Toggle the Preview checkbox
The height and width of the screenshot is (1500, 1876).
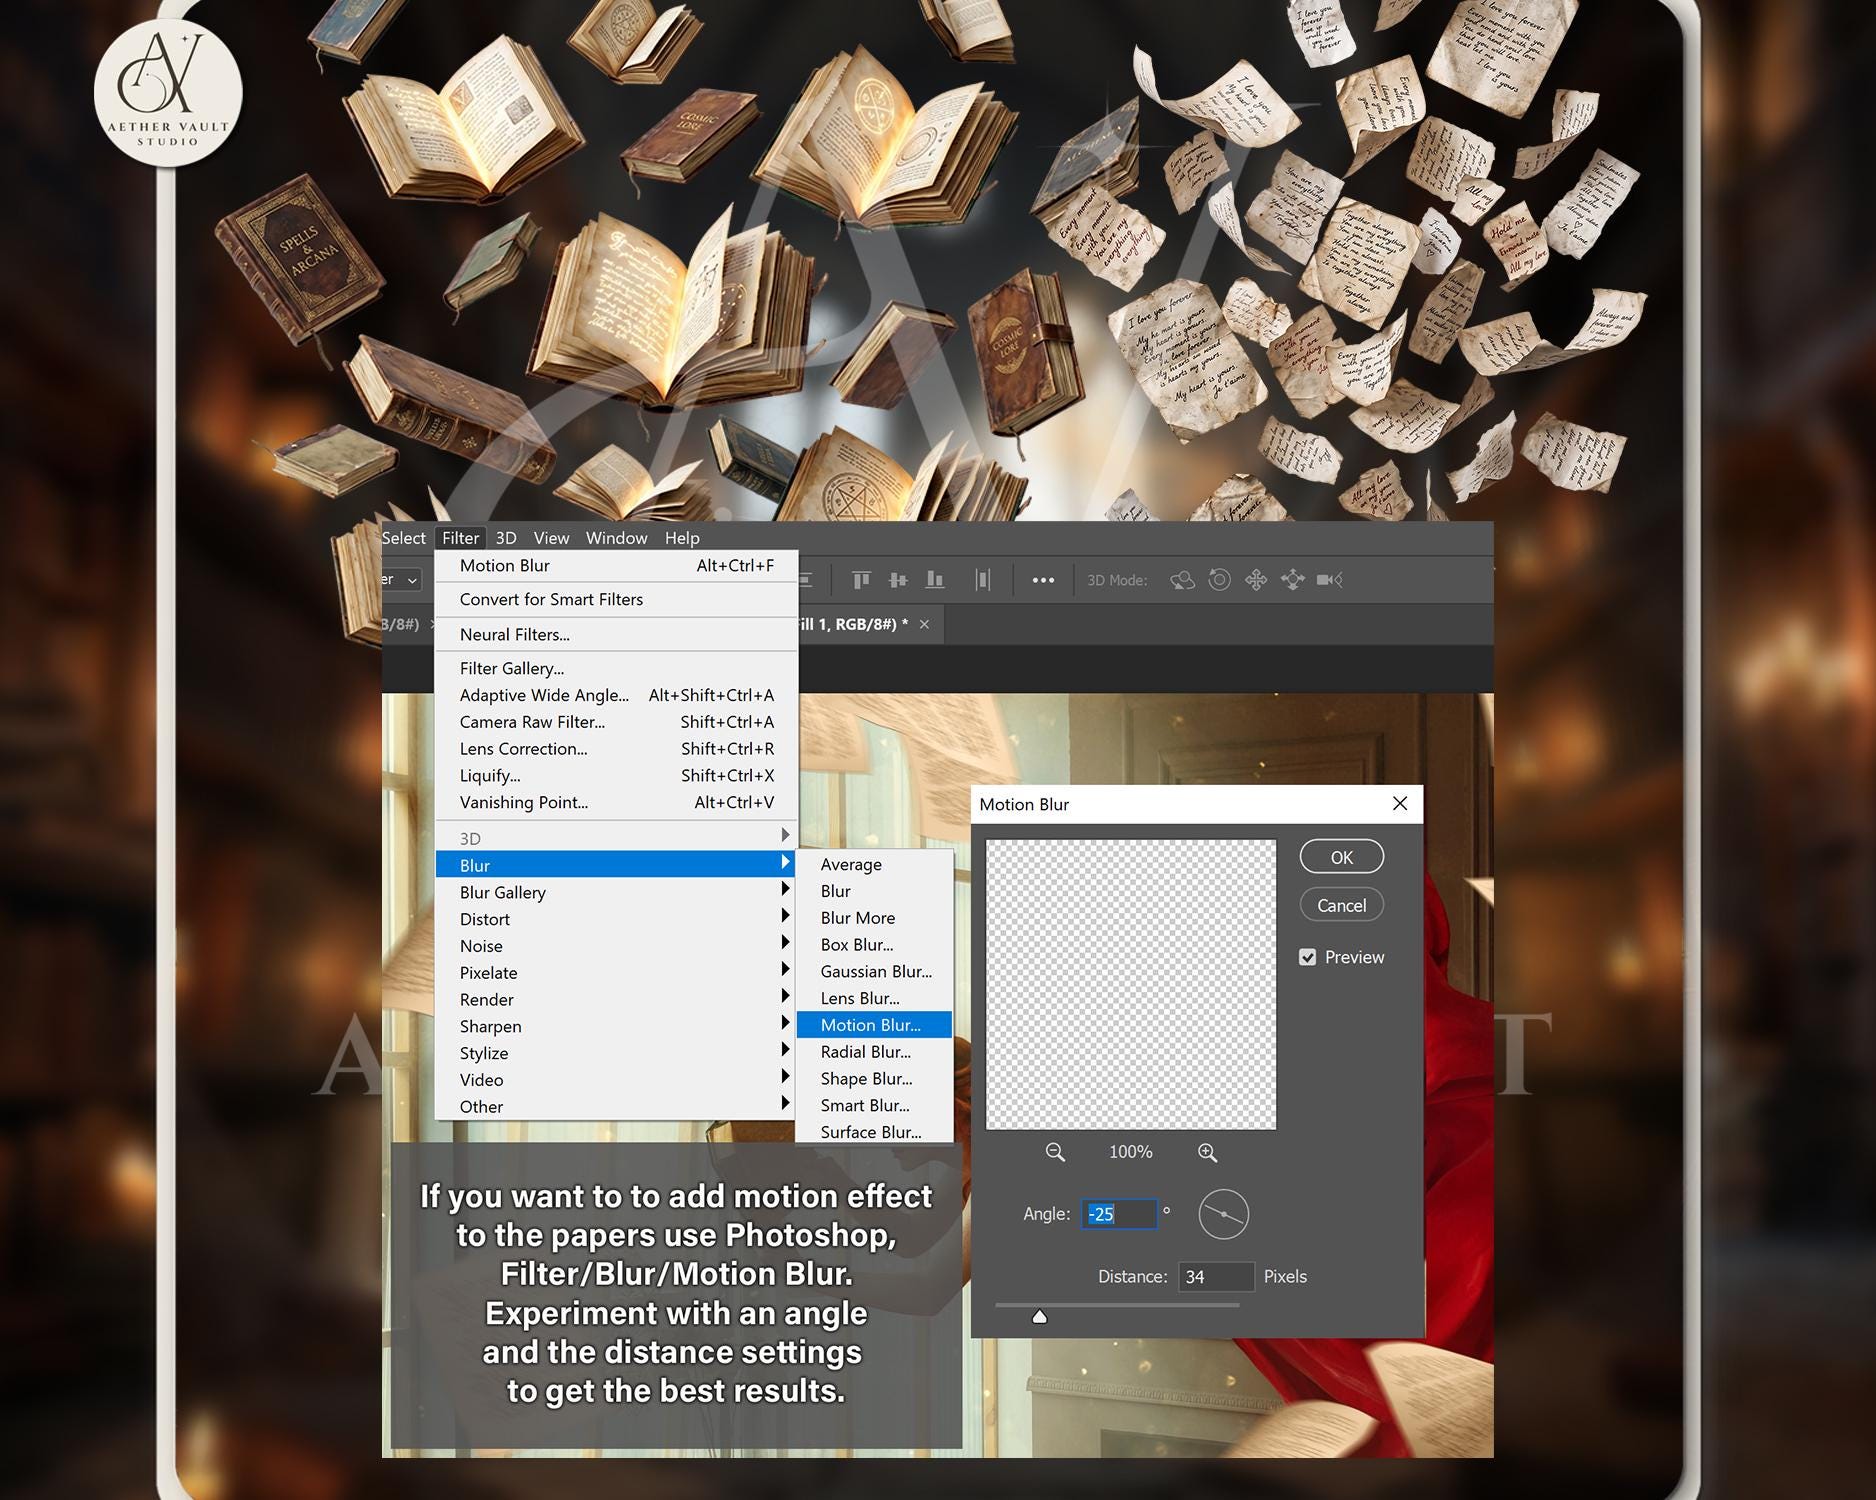(1307, 957)
